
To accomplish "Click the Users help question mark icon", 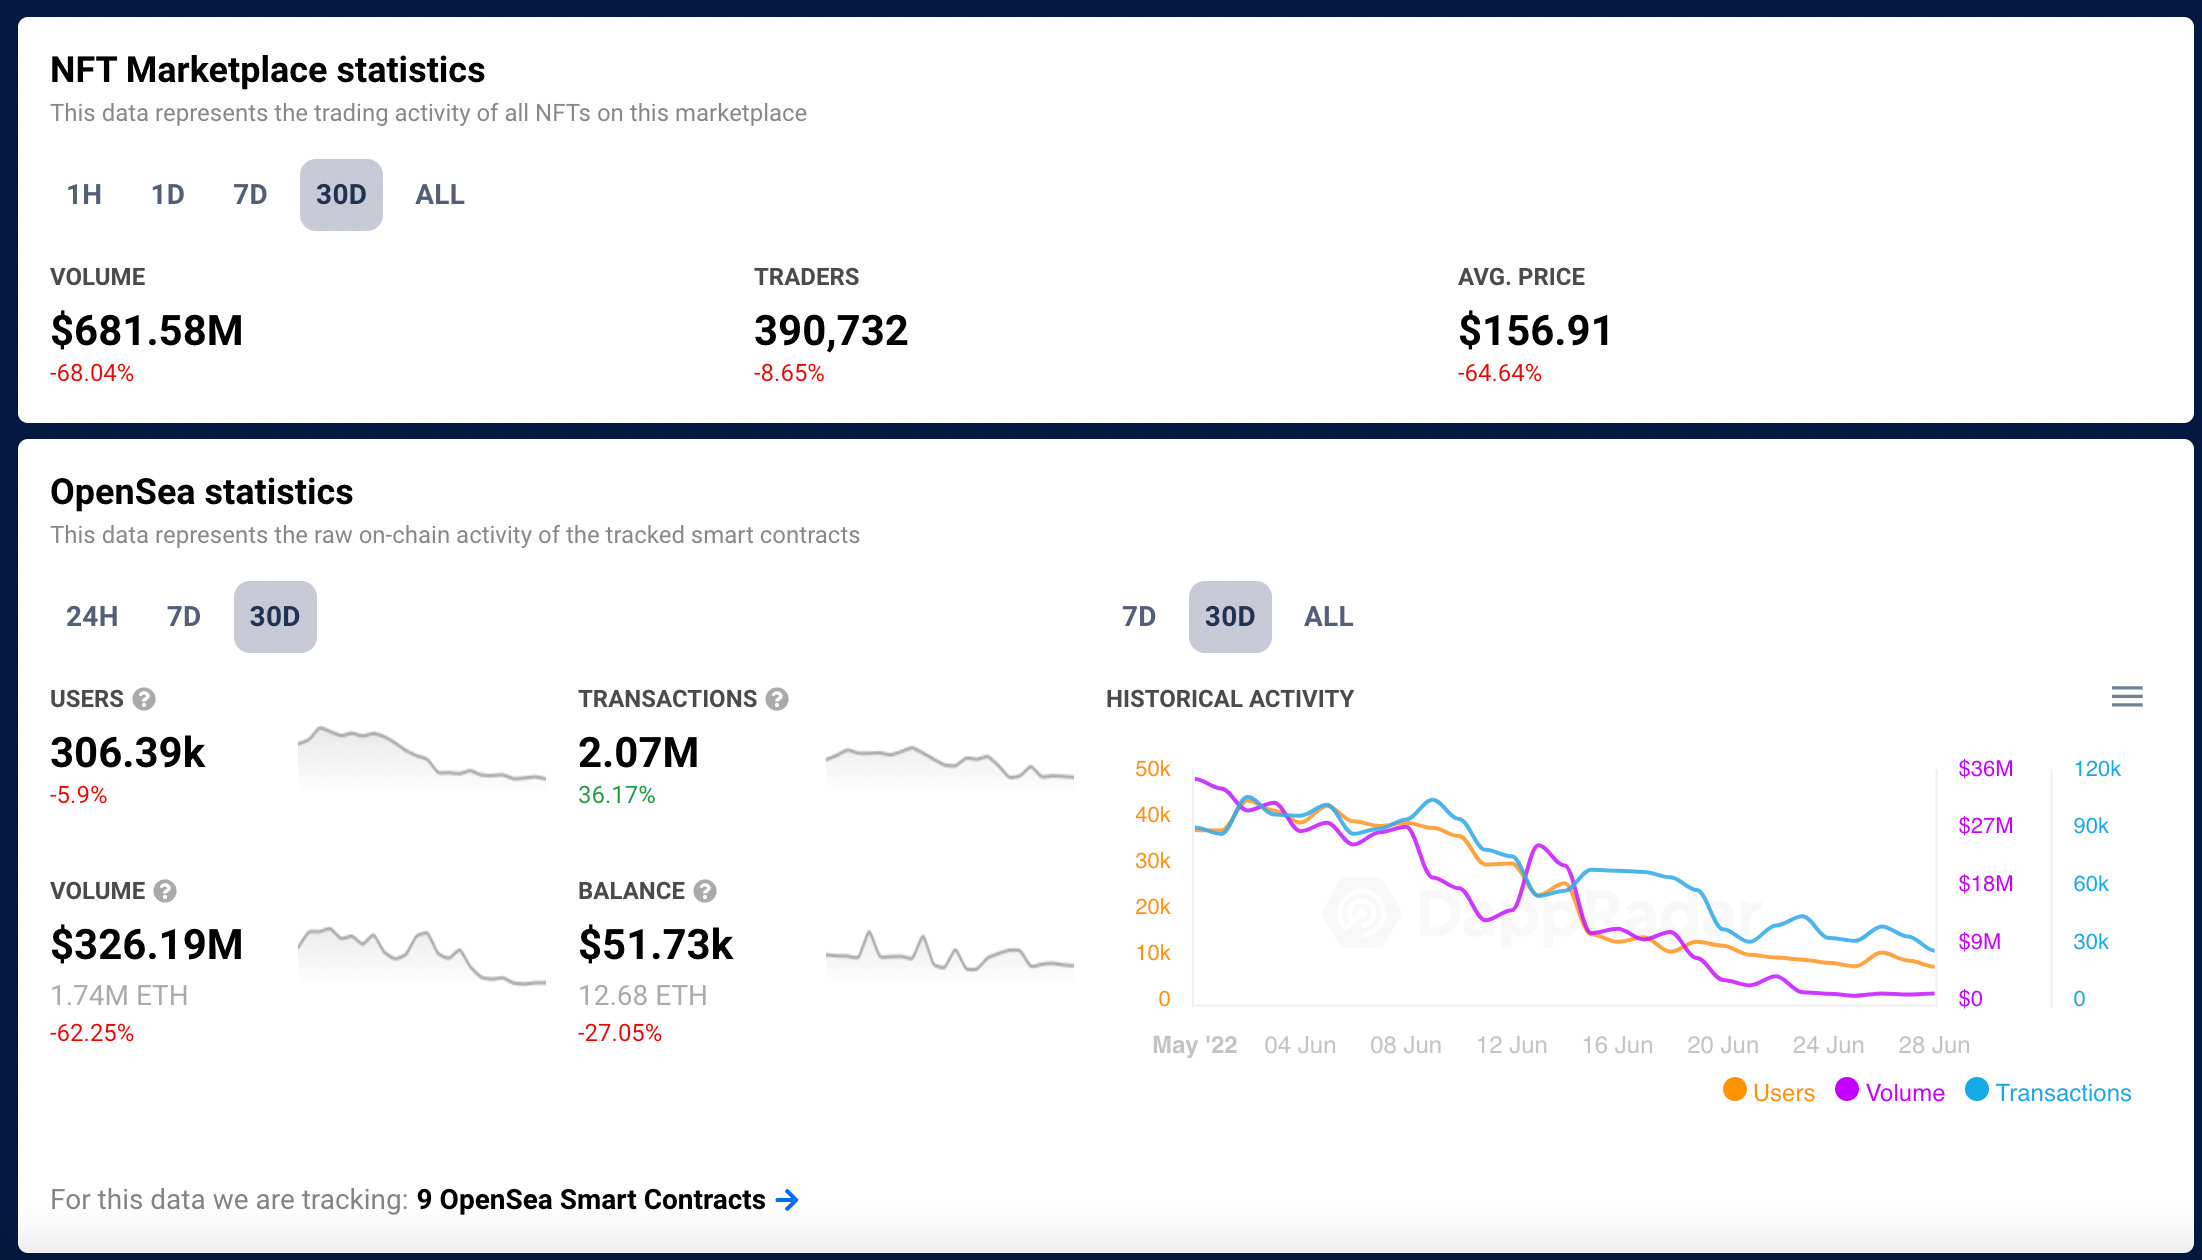I will point(144,699).
